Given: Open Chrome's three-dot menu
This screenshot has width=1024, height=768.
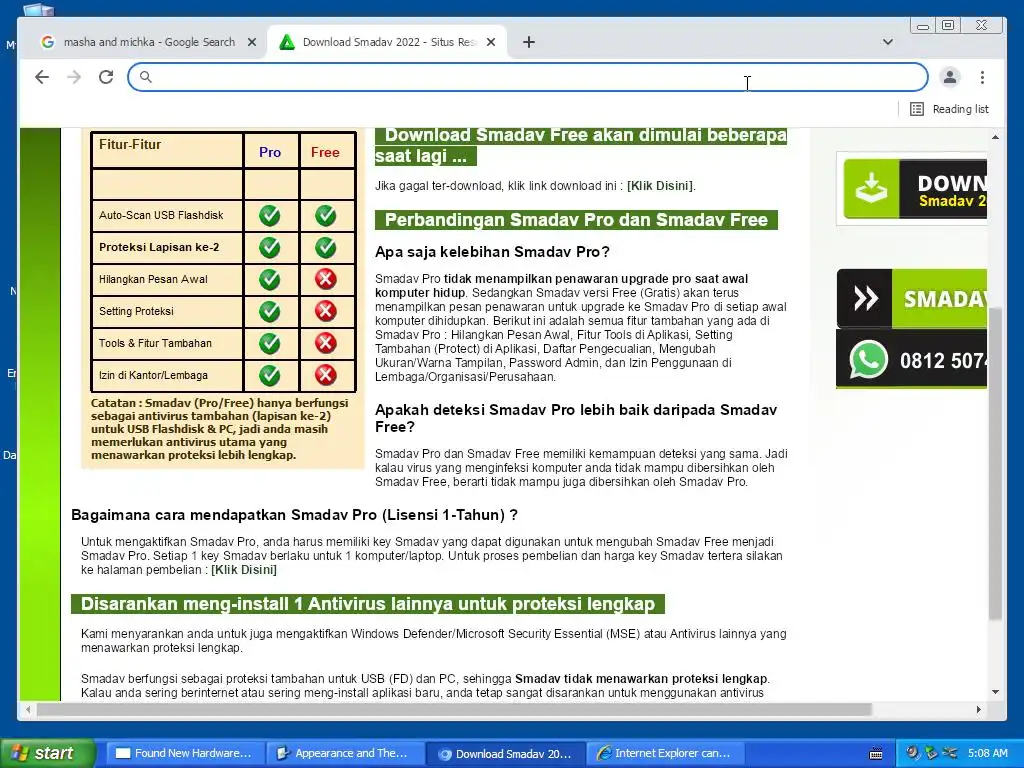Looking at the screenshot, I should pyautogui.click(x=982, y=77).
